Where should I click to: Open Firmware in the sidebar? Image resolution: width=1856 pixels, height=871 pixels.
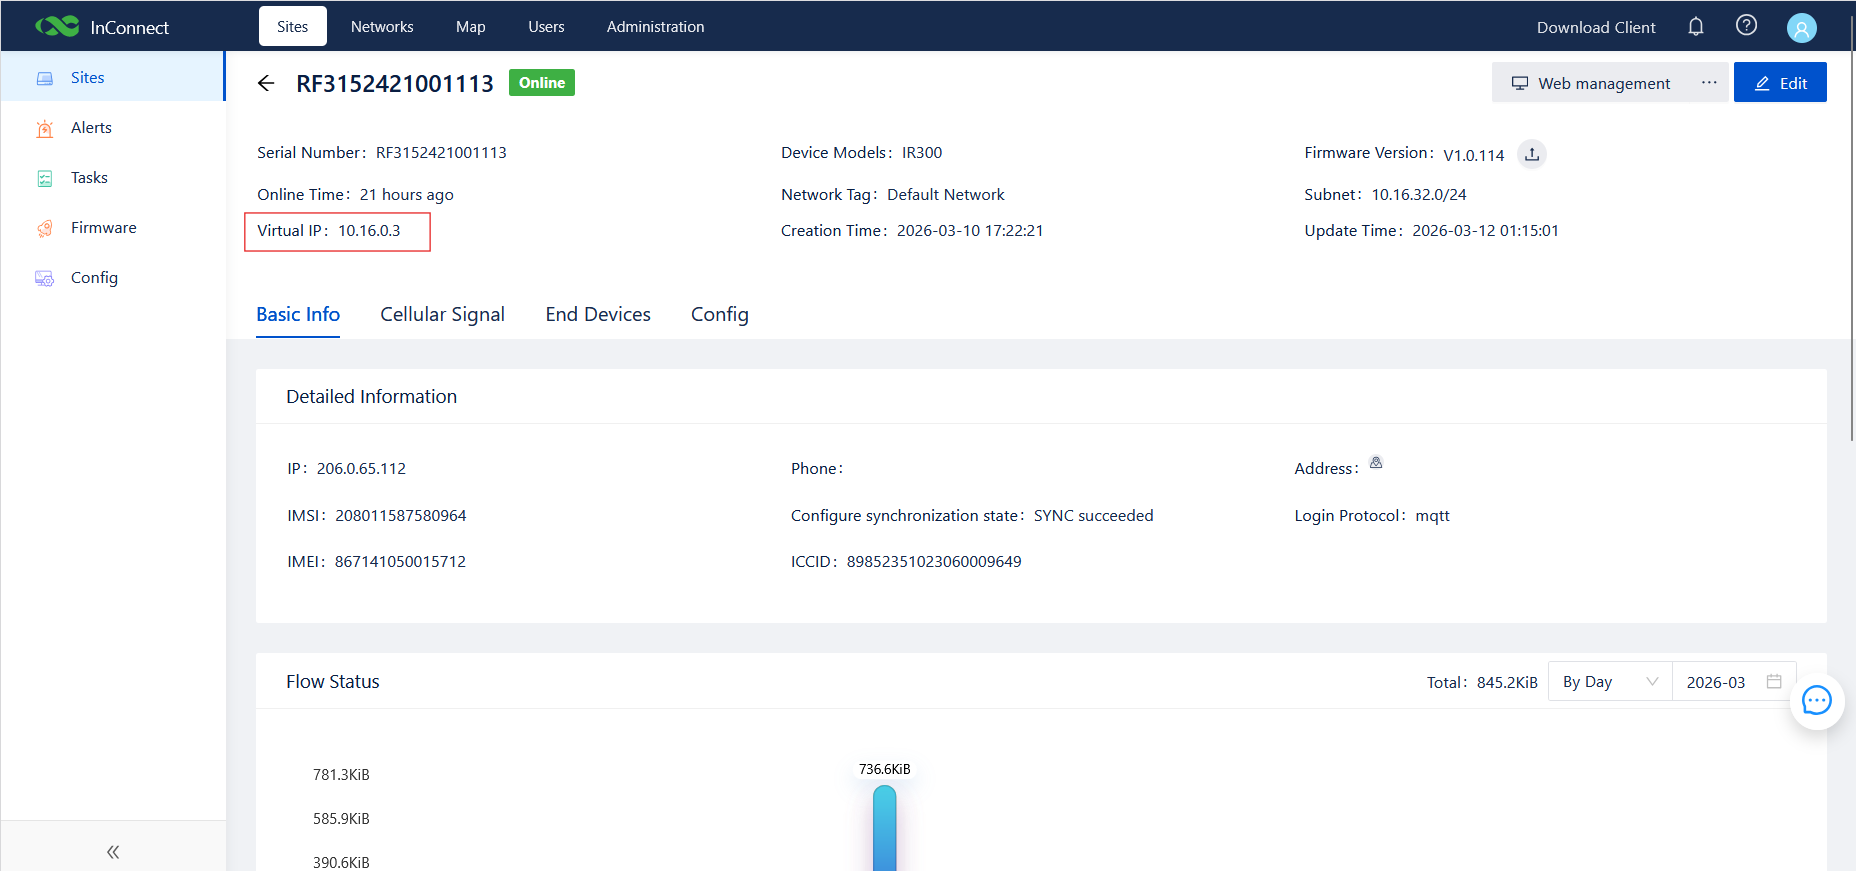click(113, 227)
